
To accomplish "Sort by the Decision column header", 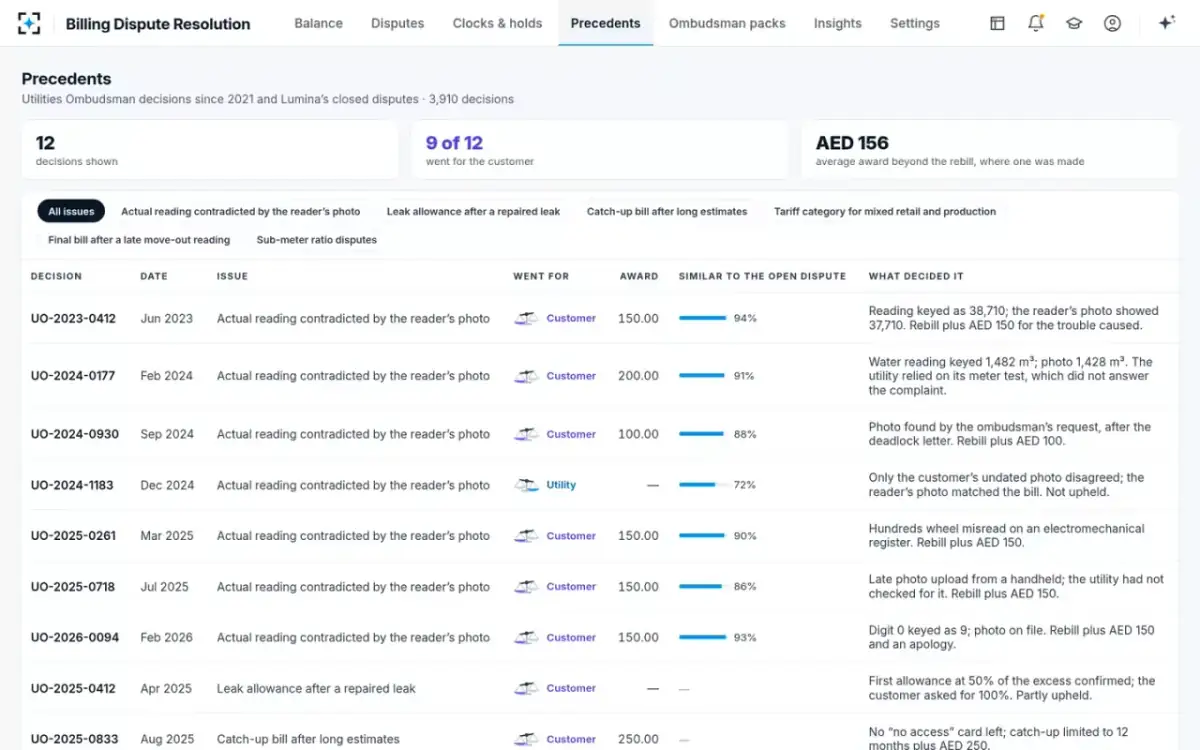I will pyautogui.click(x=56, y=276).
